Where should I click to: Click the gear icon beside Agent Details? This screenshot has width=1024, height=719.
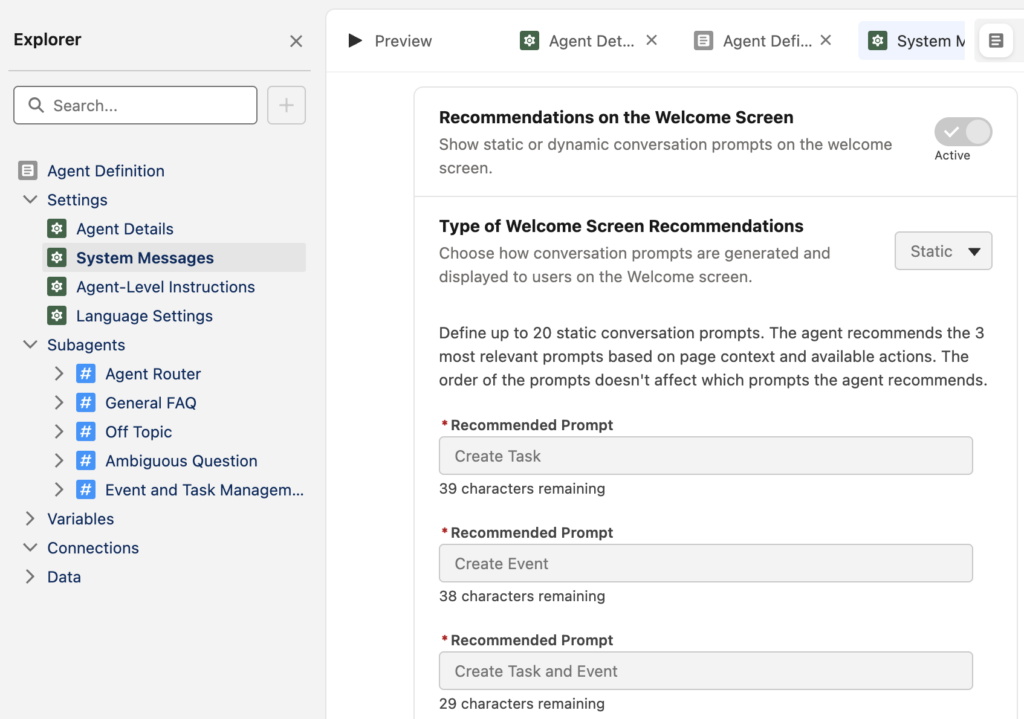pyautogui.click(x=57, y=229)
